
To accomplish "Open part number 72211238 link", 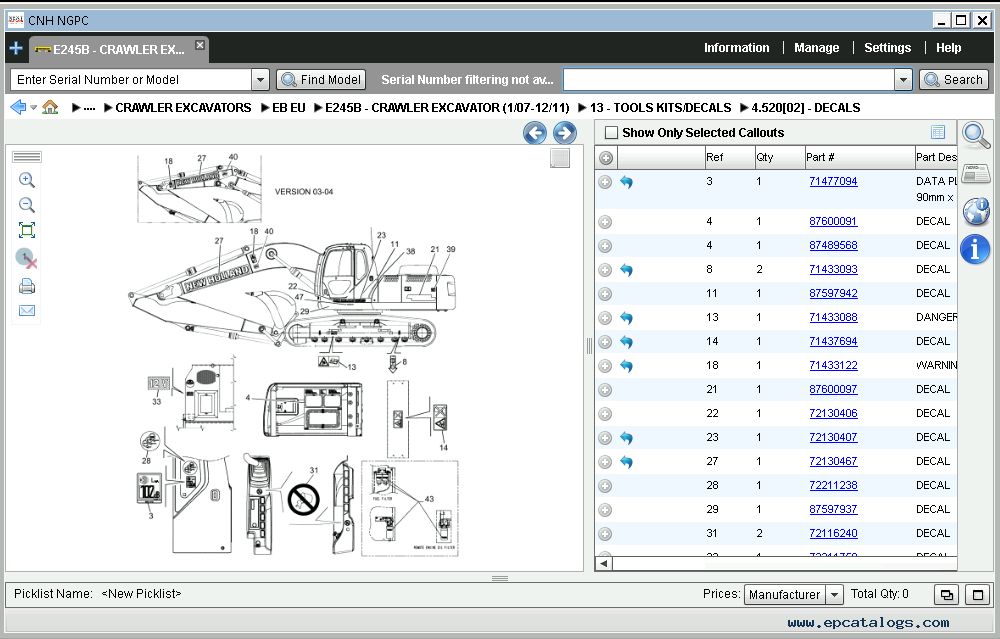I will pos(833,486).
